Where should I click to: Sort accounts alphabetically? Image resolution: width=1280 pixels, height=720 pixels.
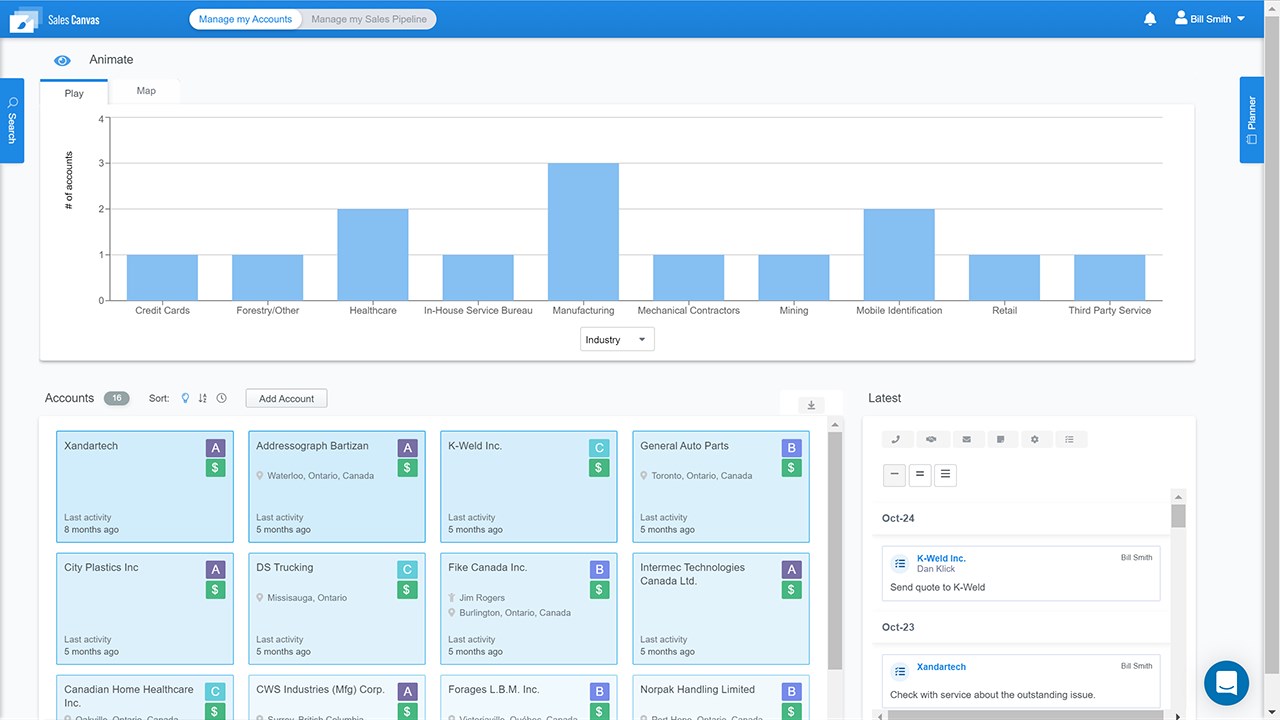click(x=203, y=398)
